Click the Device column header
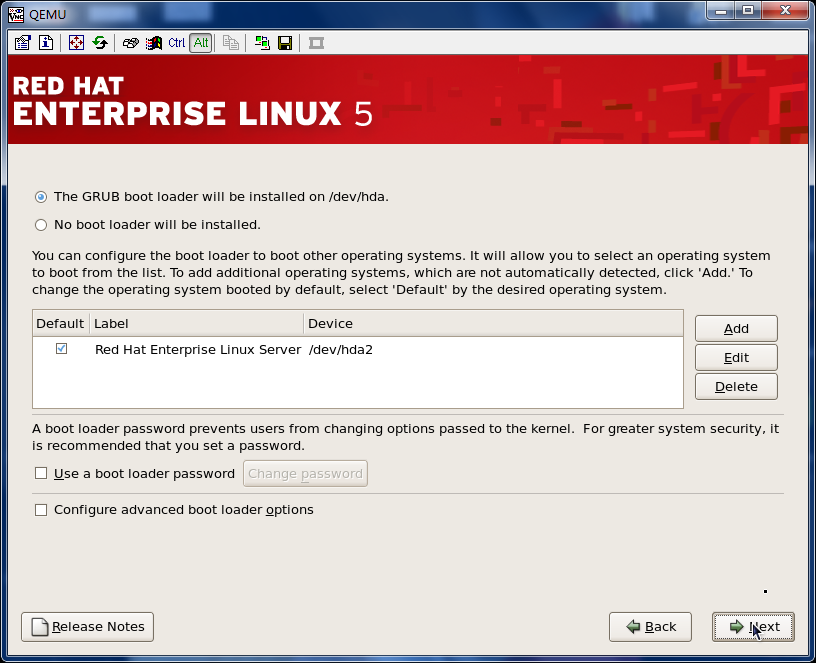Screen dimensions: 816x663 (x=493, y=323)
